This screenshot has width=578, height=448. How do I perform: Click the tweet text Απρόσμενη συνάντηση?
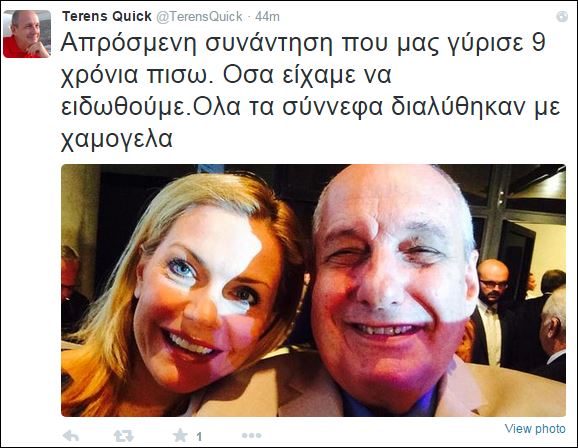pos(196,44)
